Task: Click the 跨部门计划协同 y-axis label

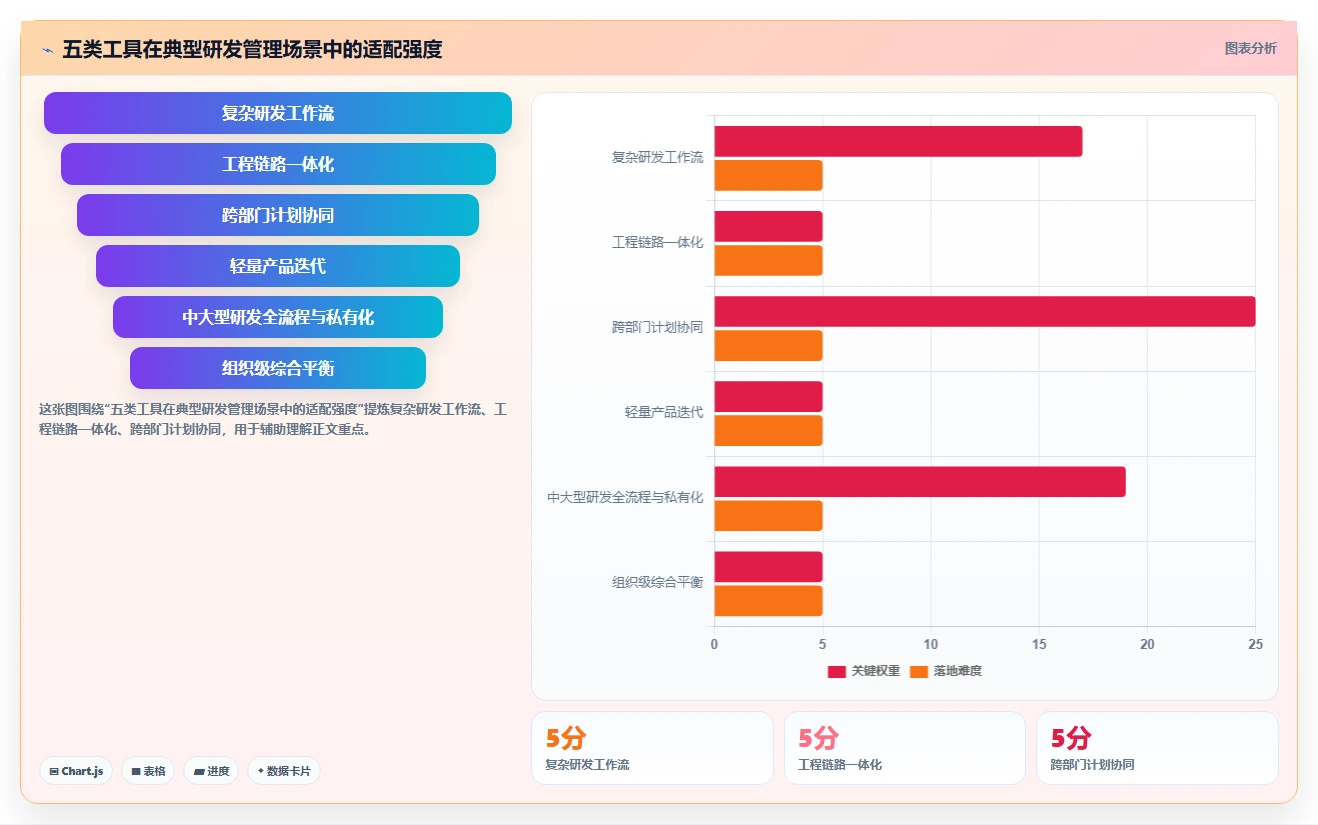Action: pyautogui.click(x=658, y=327)
